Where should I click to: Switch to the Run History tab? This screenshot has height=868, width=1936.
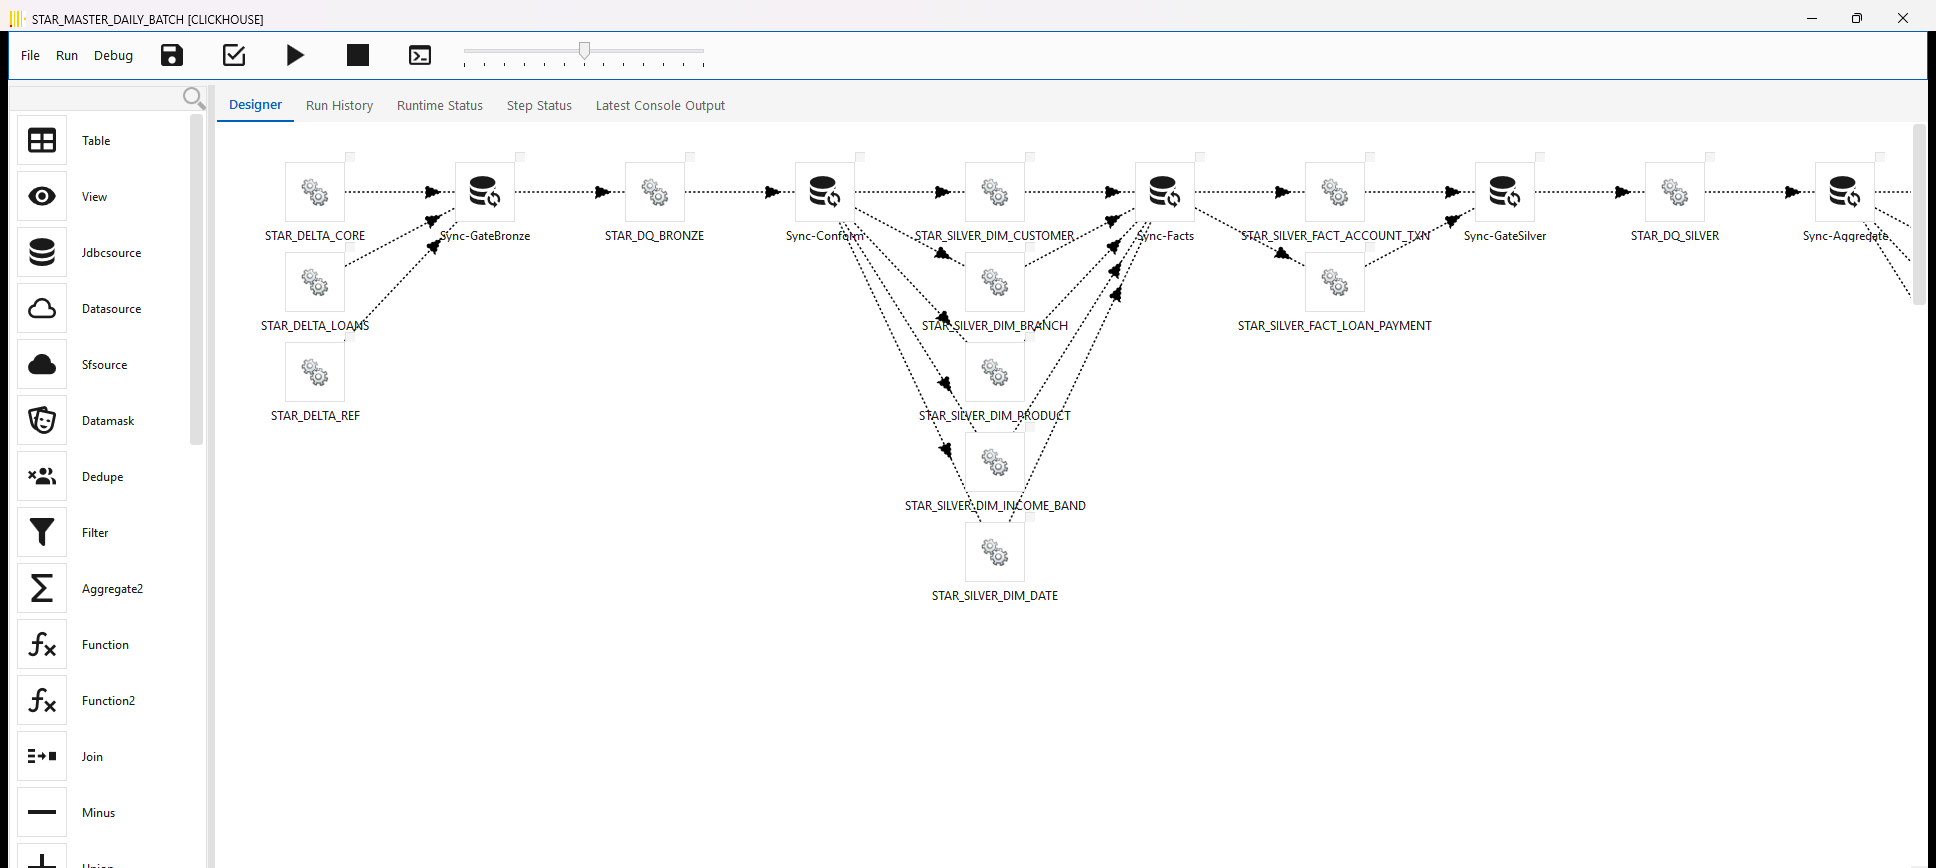click(339, 105)
